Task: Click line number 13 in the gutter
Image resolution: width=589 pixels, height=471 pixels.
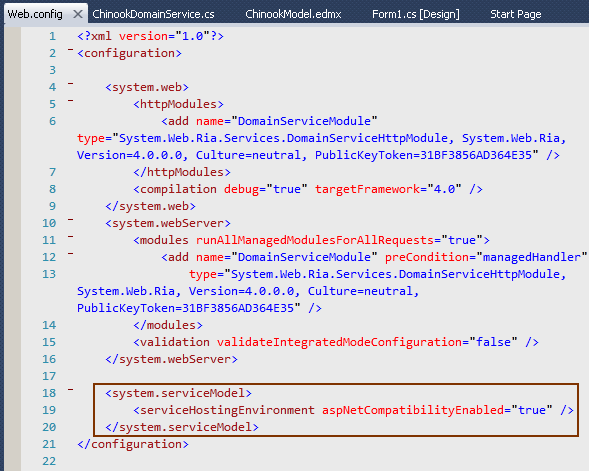Action: (49, 274)
